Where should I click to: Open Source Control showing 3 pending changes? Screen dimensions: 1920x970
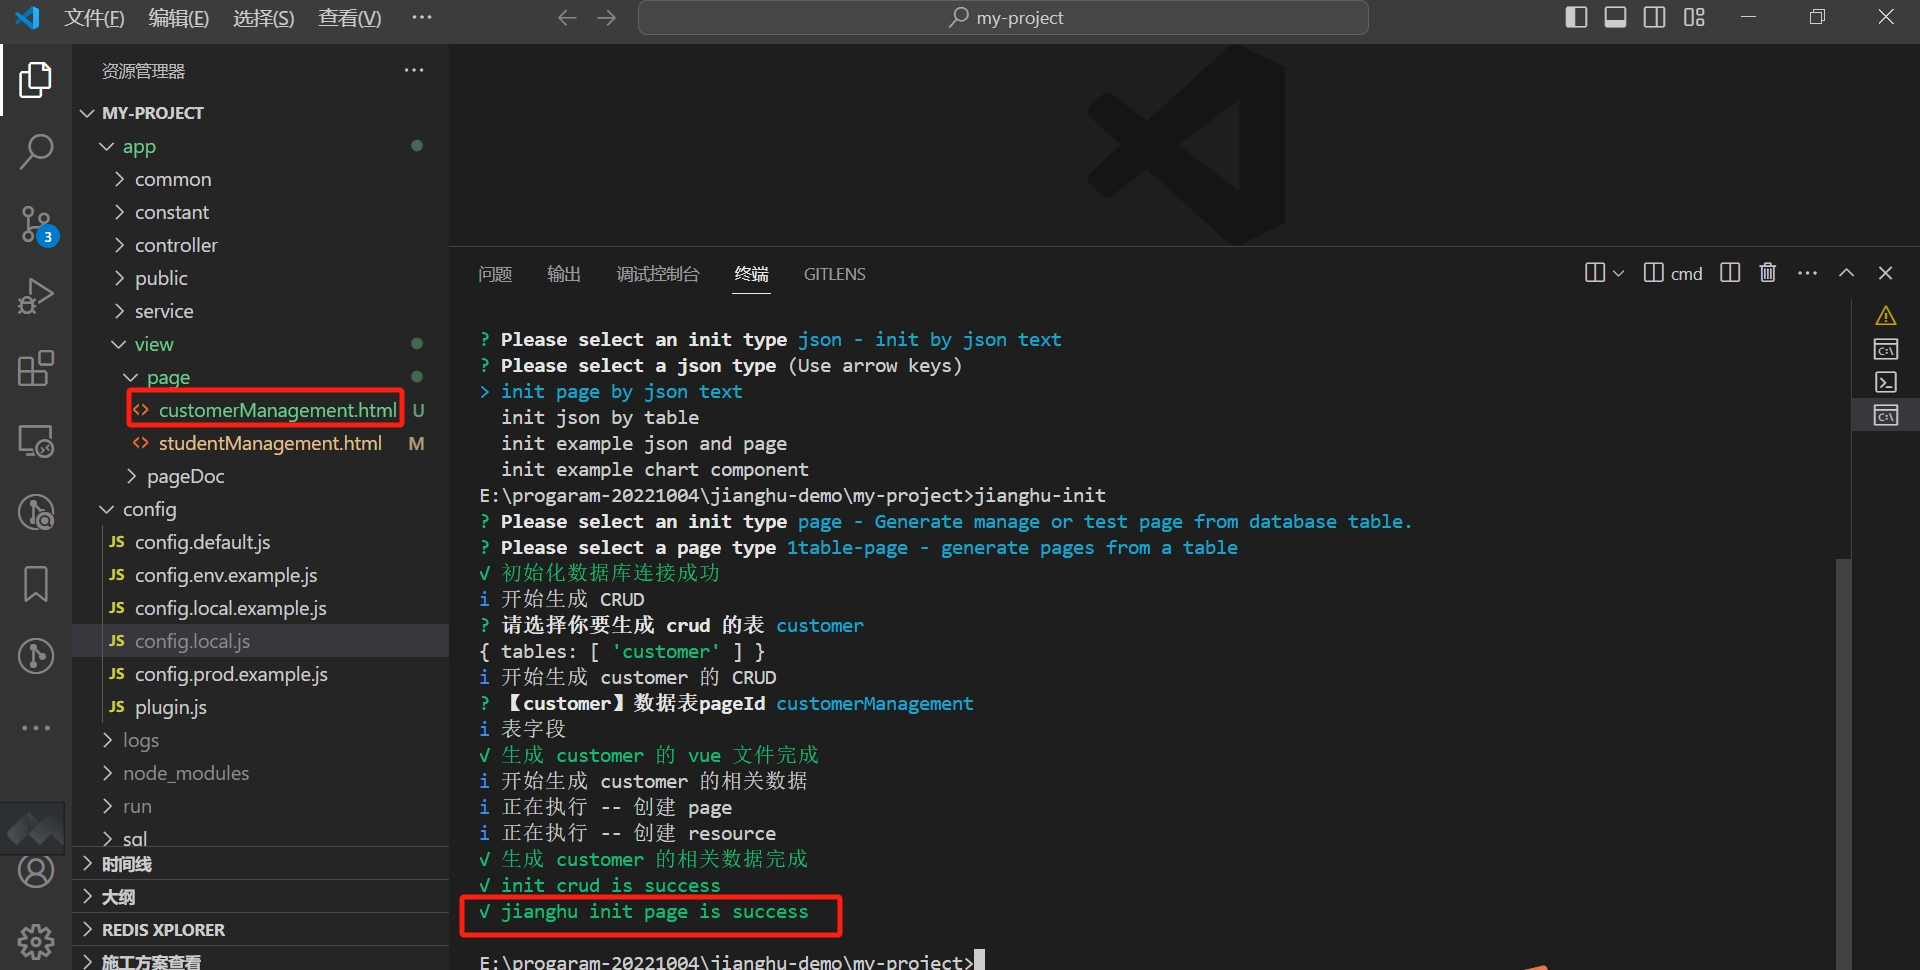coord(36,225)
